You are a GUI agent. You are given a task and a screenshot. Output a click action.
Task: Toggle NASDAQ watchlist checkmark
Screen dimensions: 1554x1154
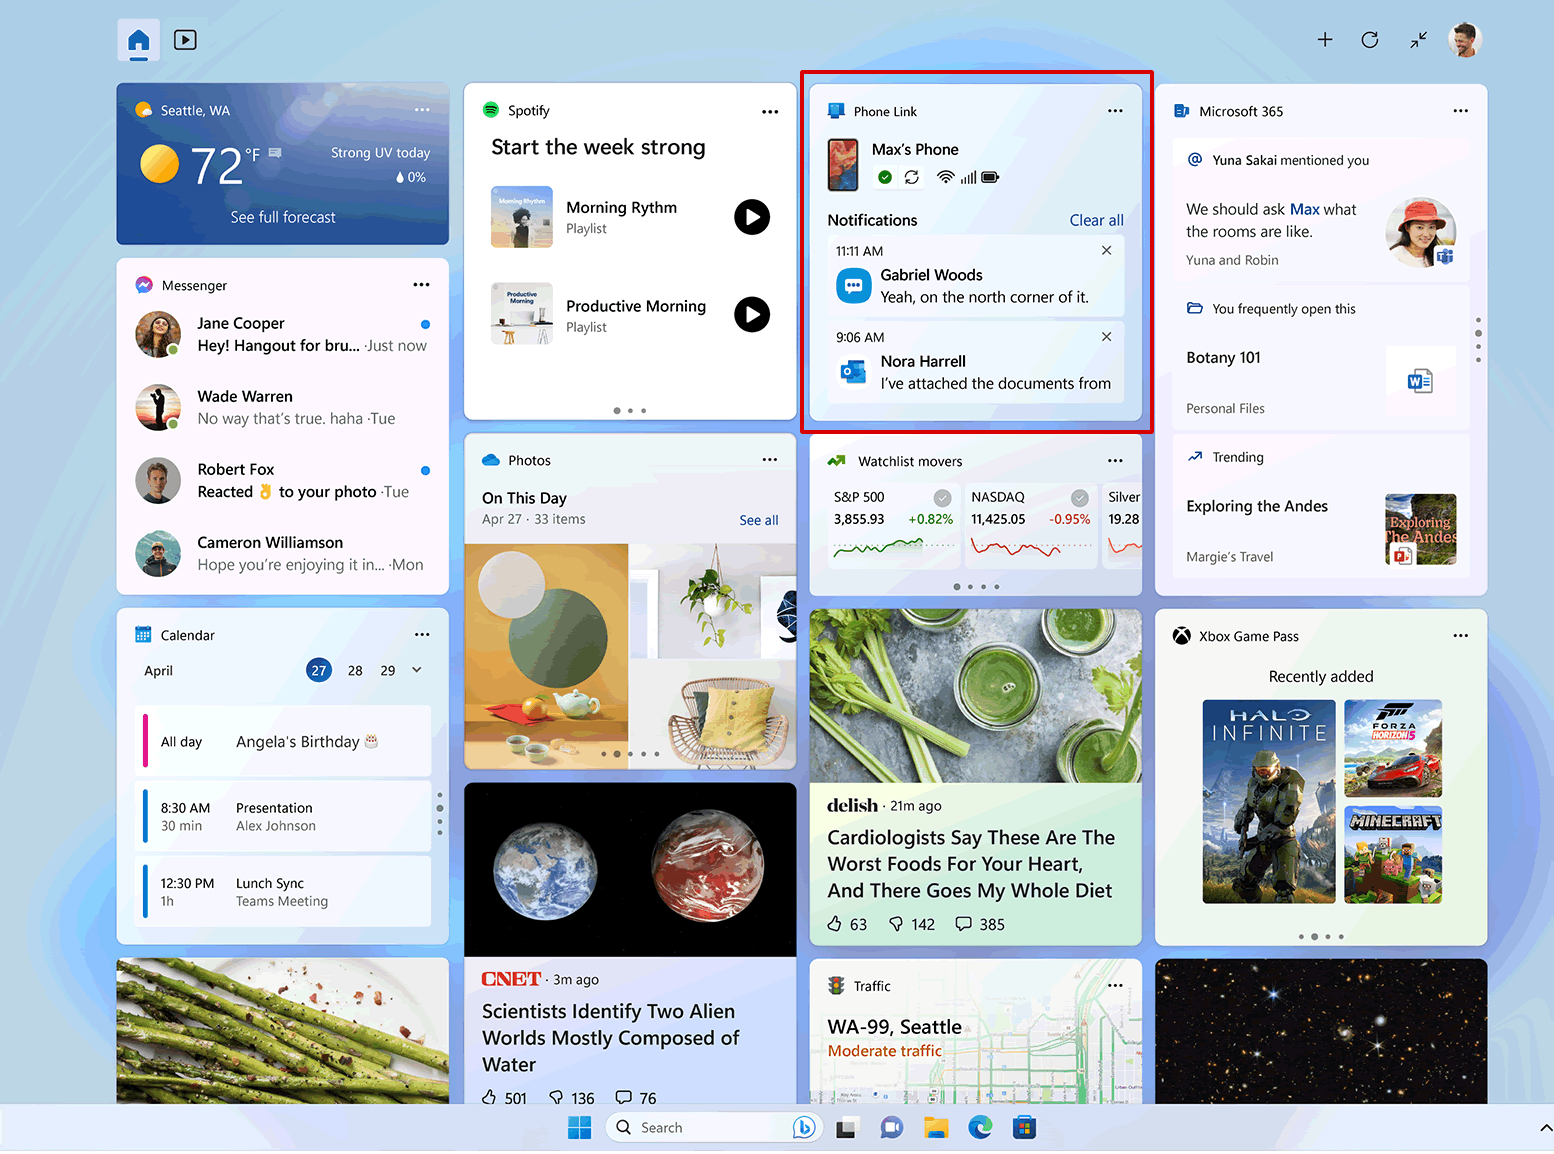click(1080, 498)
